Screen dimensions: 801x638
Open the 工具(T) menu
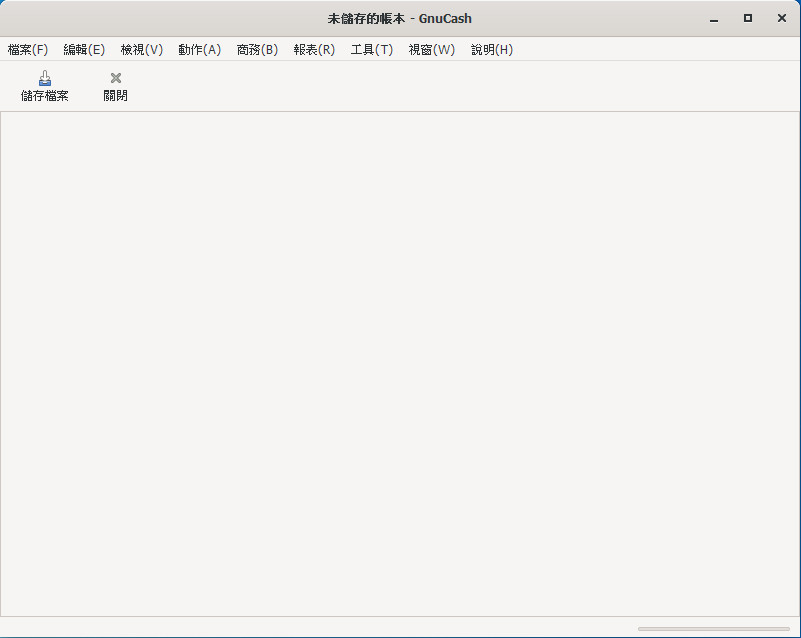click(x=371, y=50)
